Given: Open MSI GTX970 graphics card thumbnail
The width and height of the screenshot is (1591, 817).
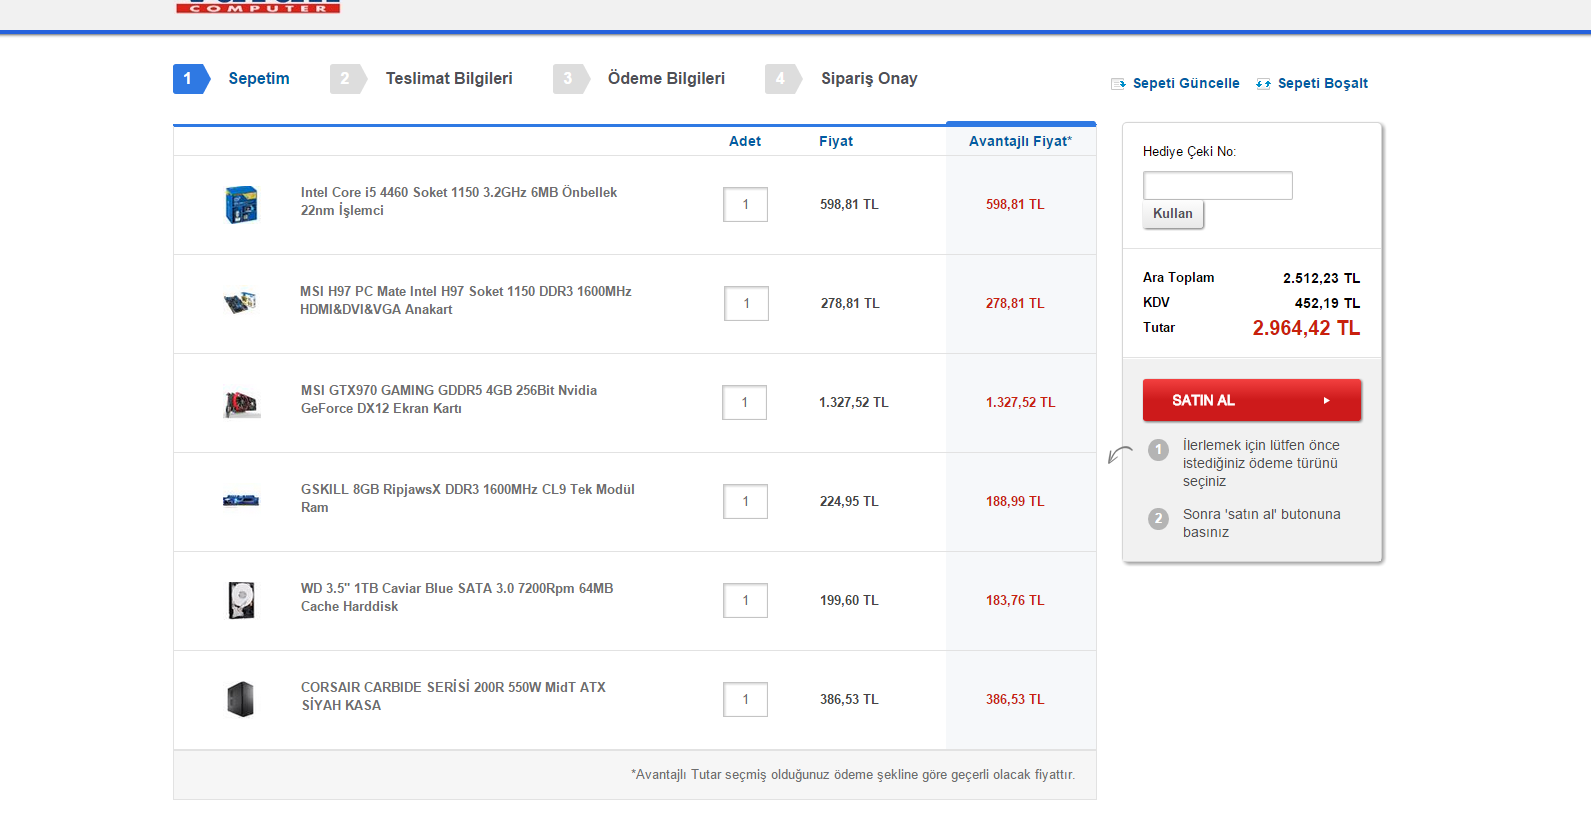Looking at the screenshot, I should pyautogui.click(x=241, y=403).
